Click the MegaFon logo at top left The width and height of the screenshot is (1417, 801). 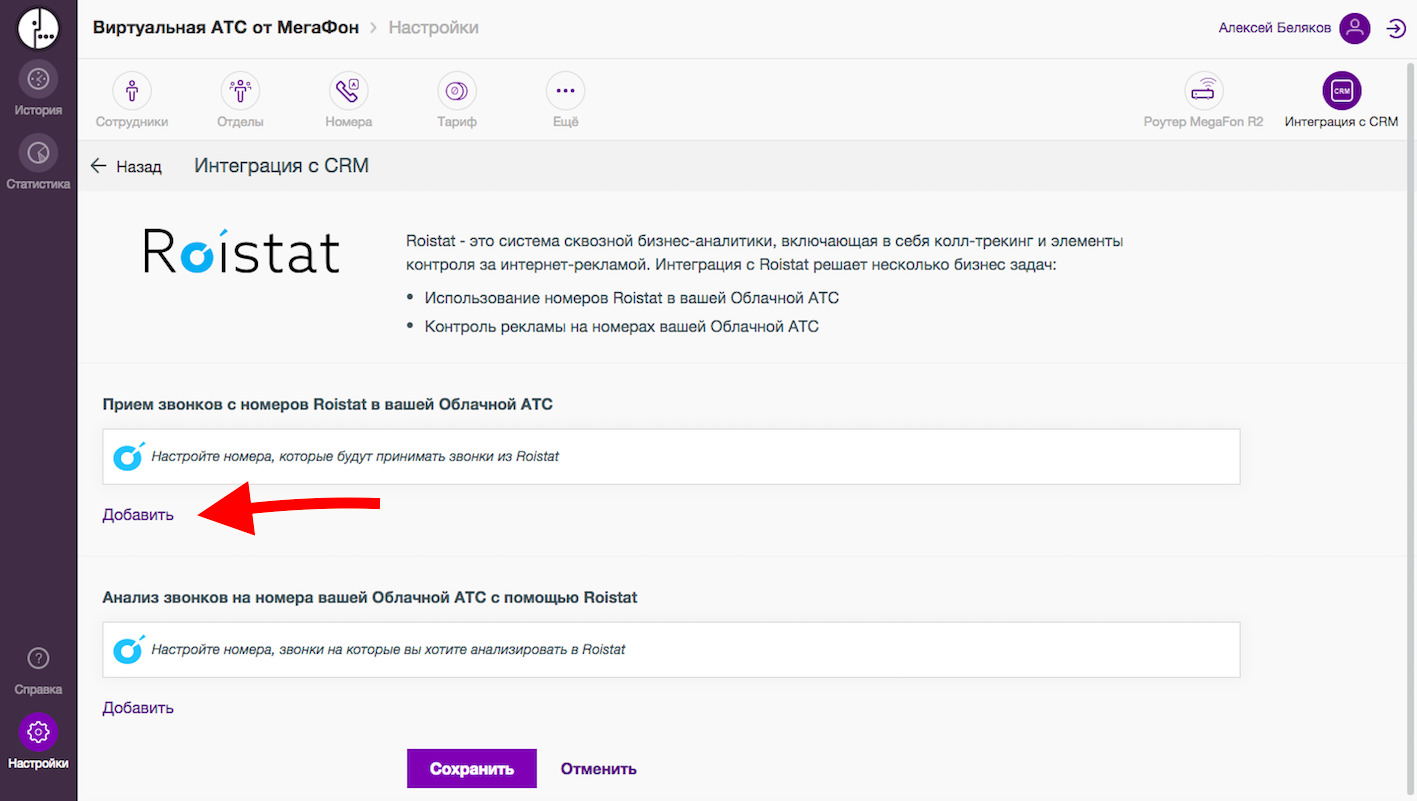[38, 27]
